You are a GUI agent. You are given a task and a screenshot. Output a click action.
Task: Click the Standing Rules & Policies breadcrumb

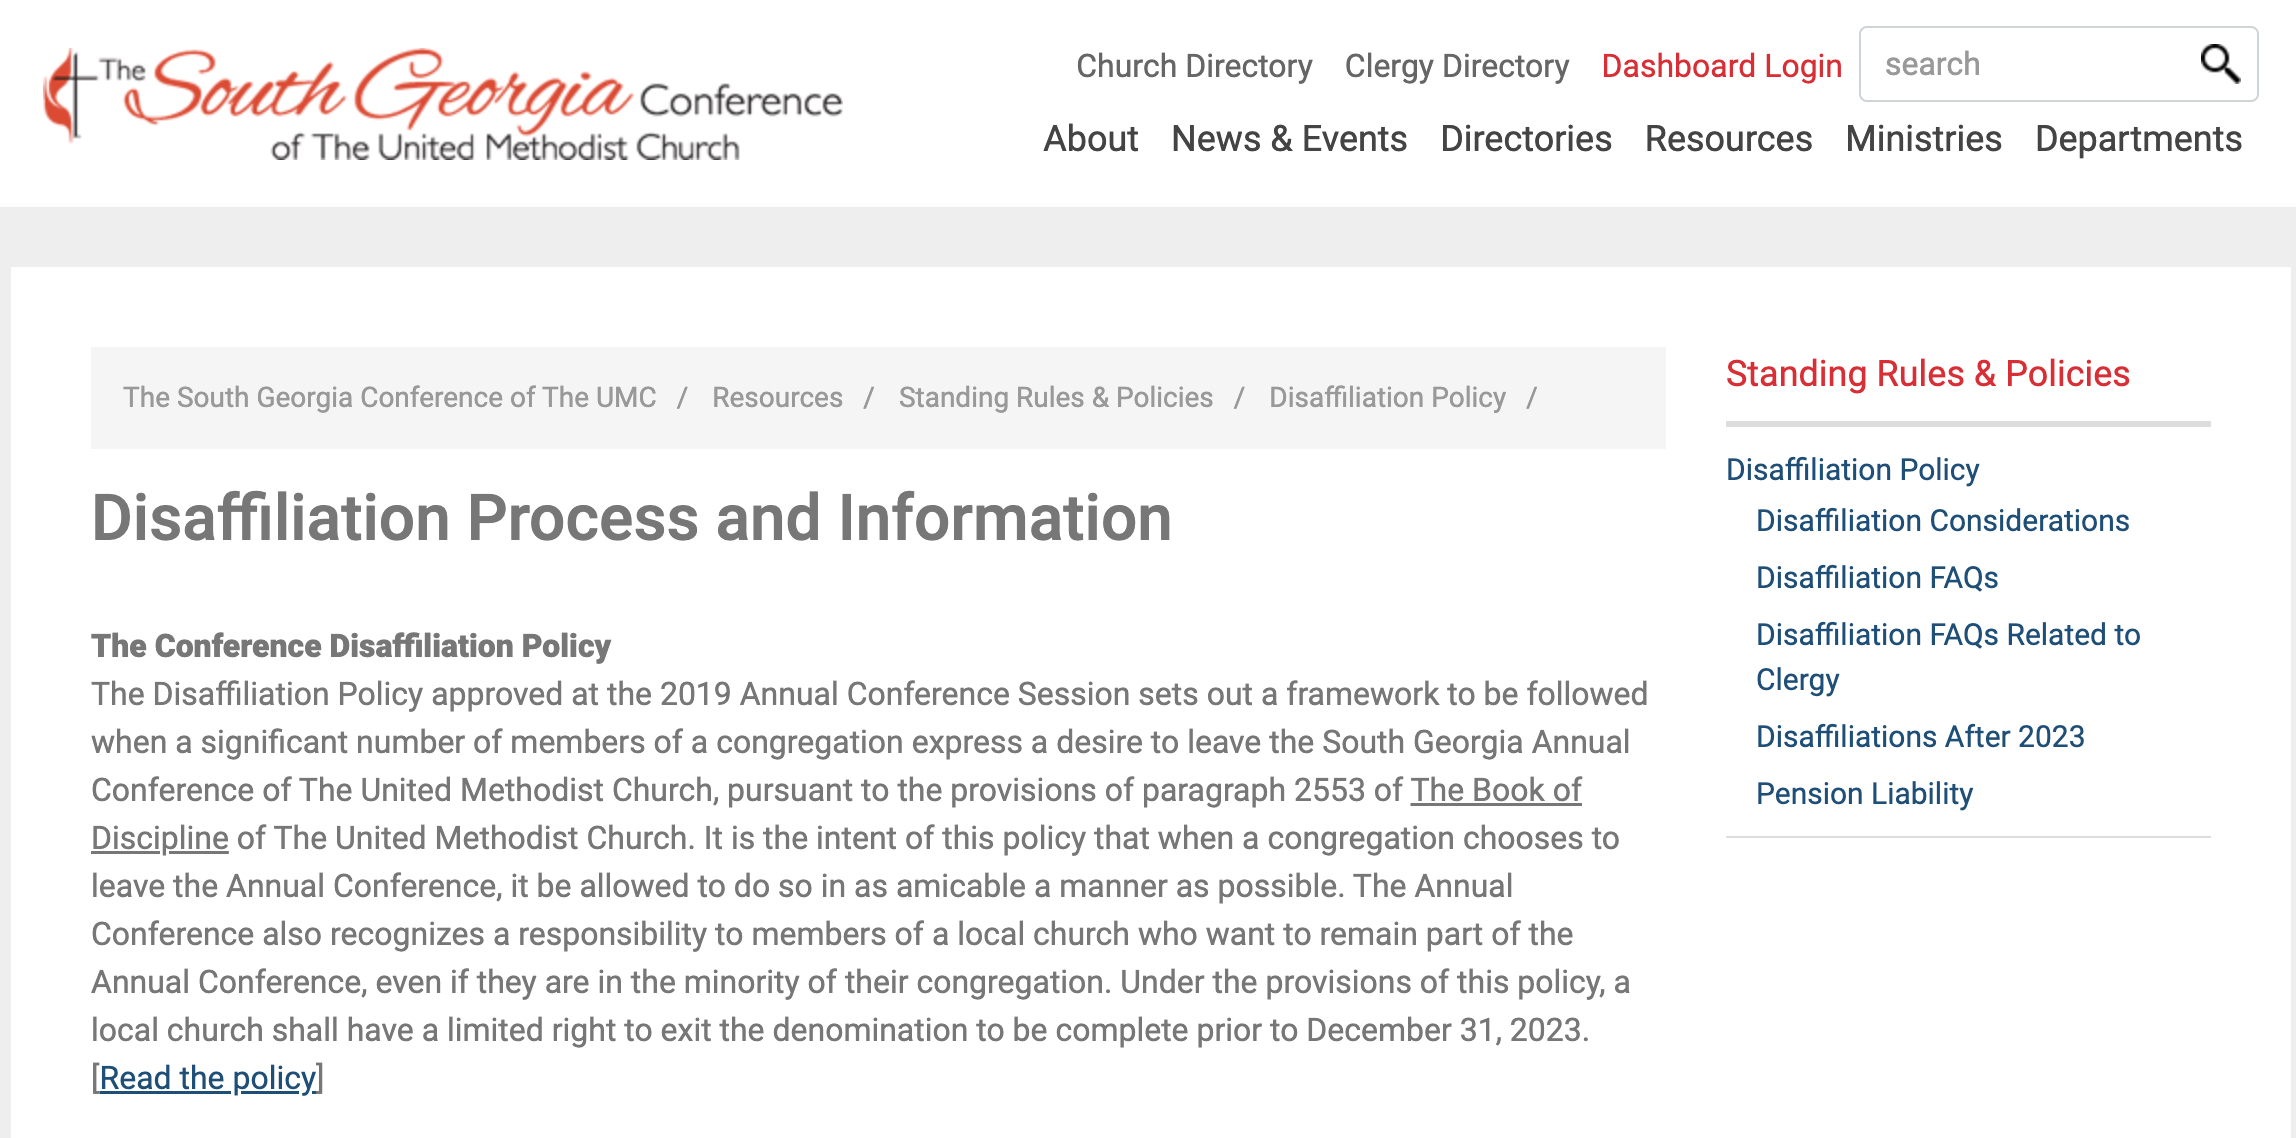click(x=1055, y=397)
